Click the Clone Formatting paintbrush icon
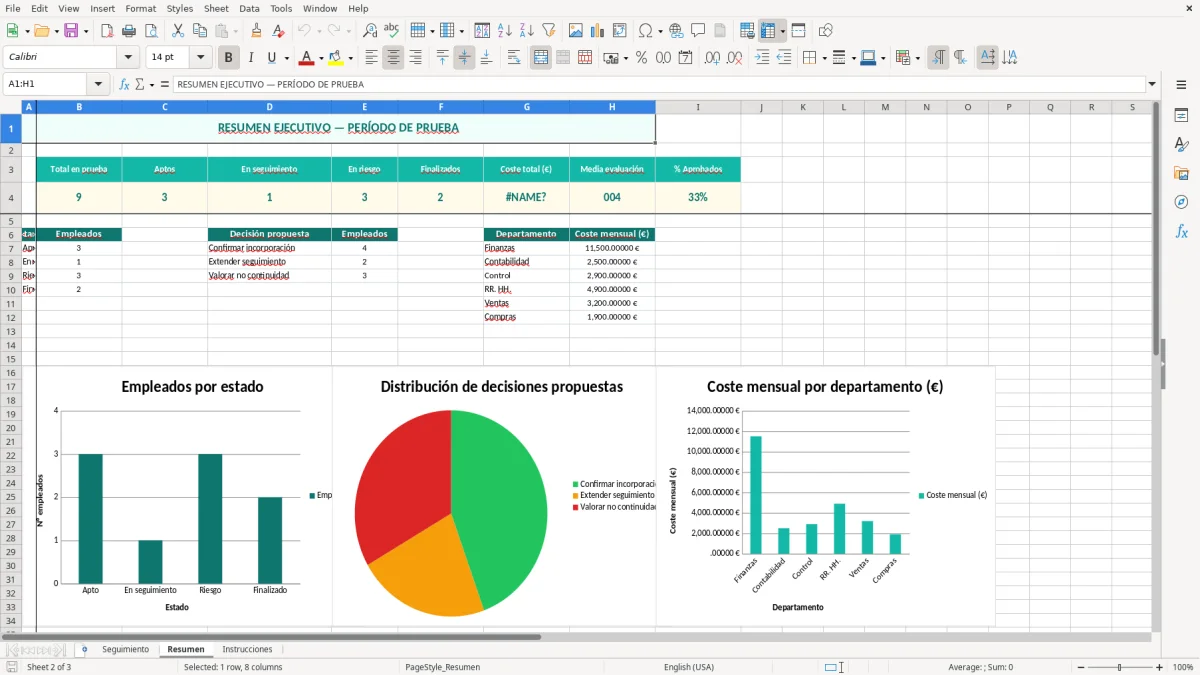 point(256,31)
